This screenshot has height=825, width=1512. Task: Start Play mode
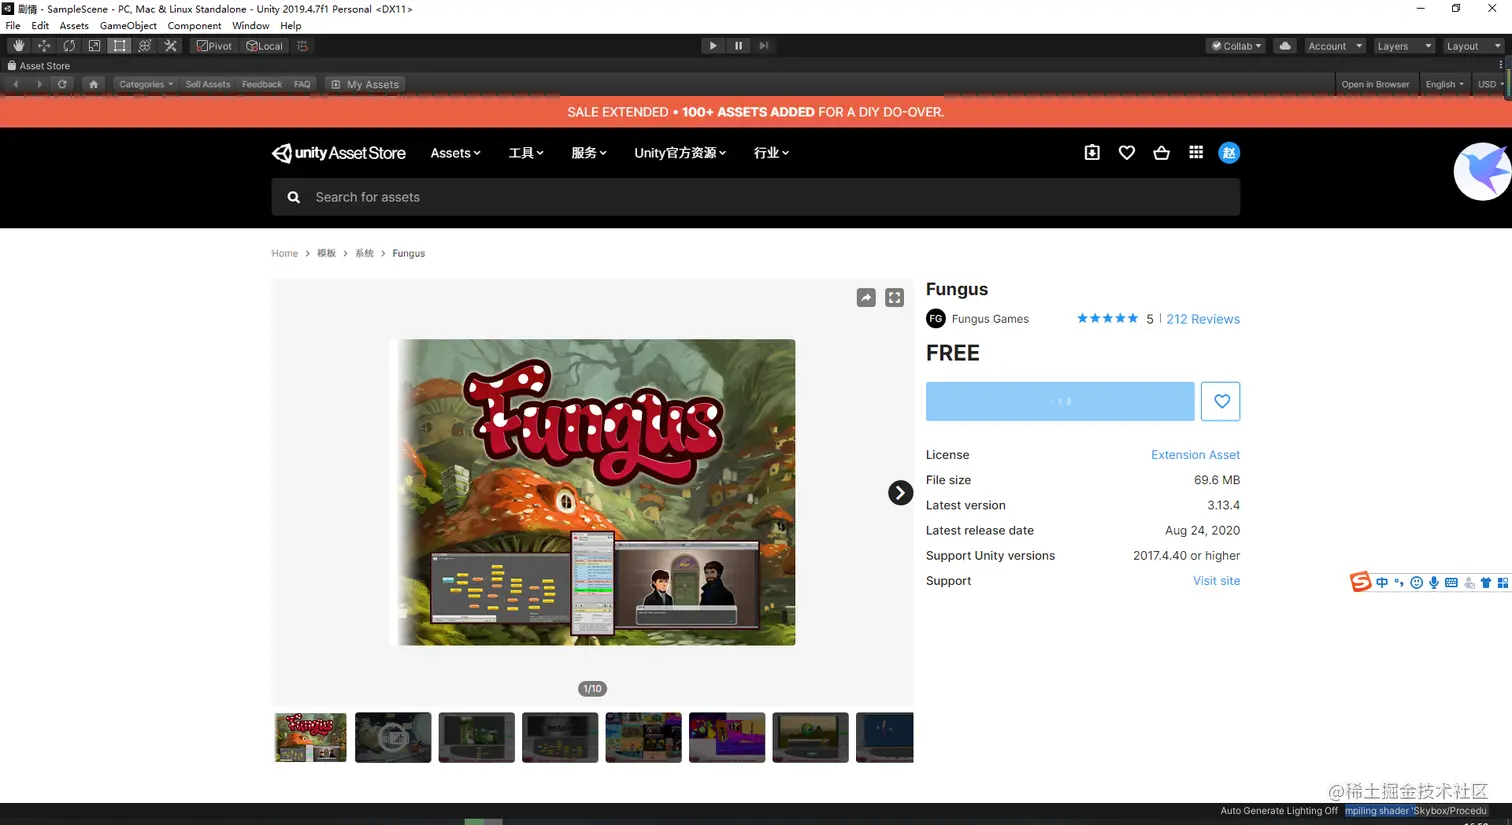pos(712,46)
